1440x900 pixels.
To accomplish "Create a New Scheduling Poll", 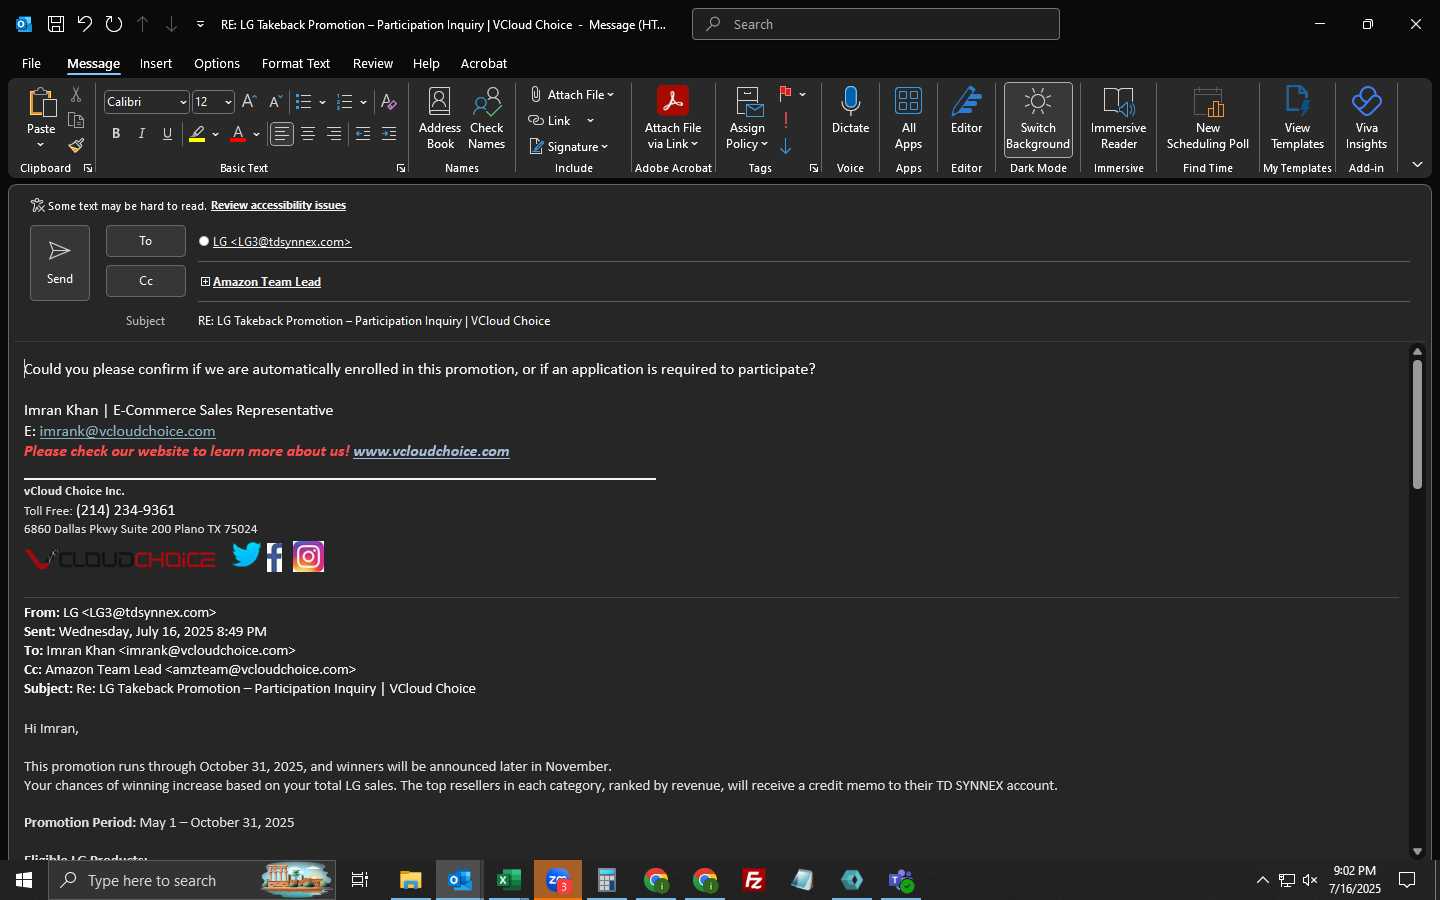I will pos(1208,119).
